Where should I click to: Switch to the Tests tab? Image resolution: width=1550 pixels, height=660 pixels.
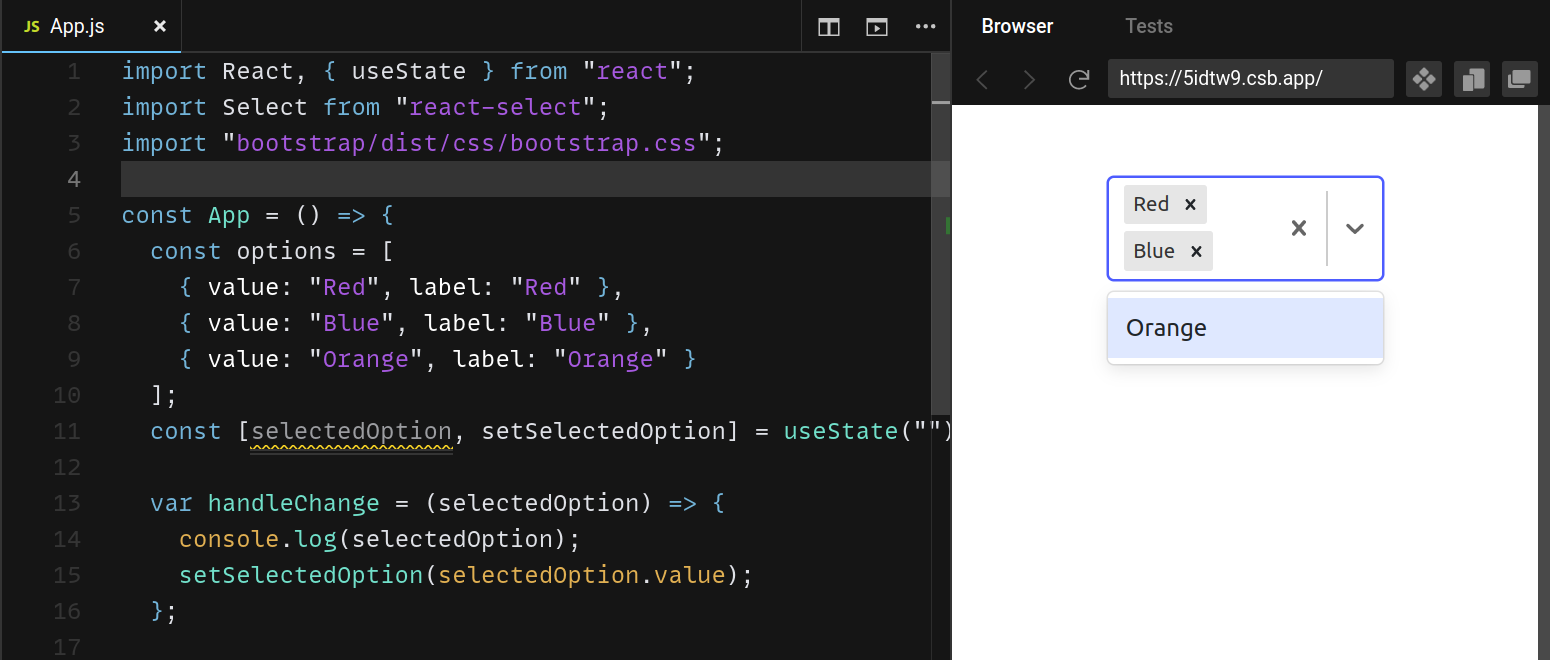pyautogui.click(x=1148, y=27)
